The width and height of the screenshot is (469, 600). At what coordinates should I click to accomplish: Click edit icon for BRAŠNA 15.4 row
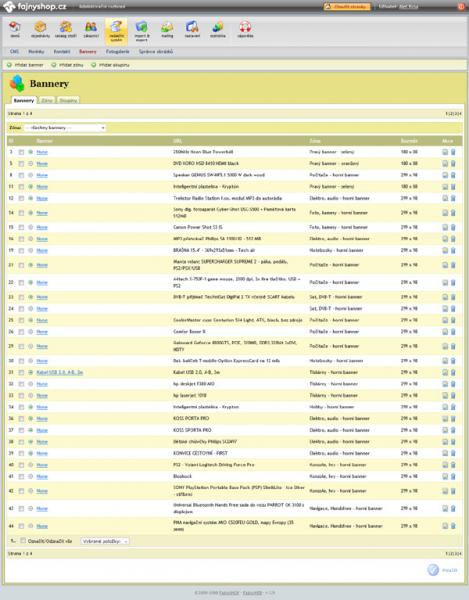(x=445, y=250)
